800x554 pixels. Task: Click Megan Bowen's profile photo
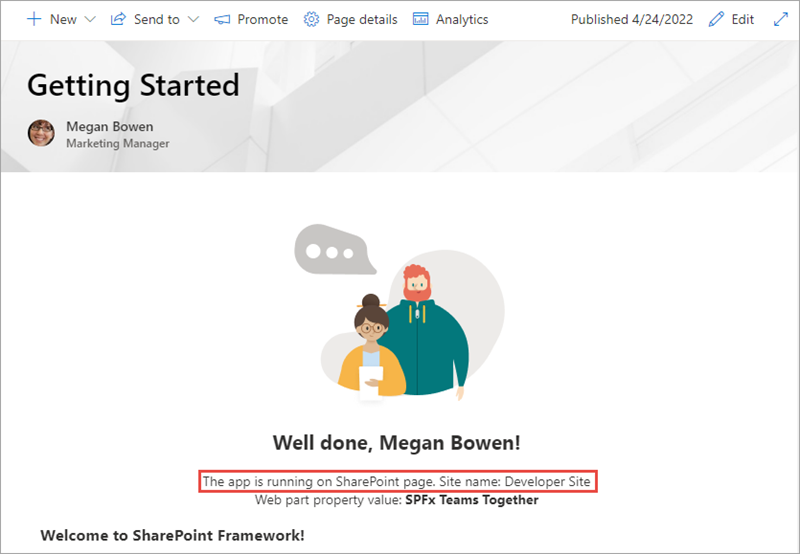(x=41, y=133)
